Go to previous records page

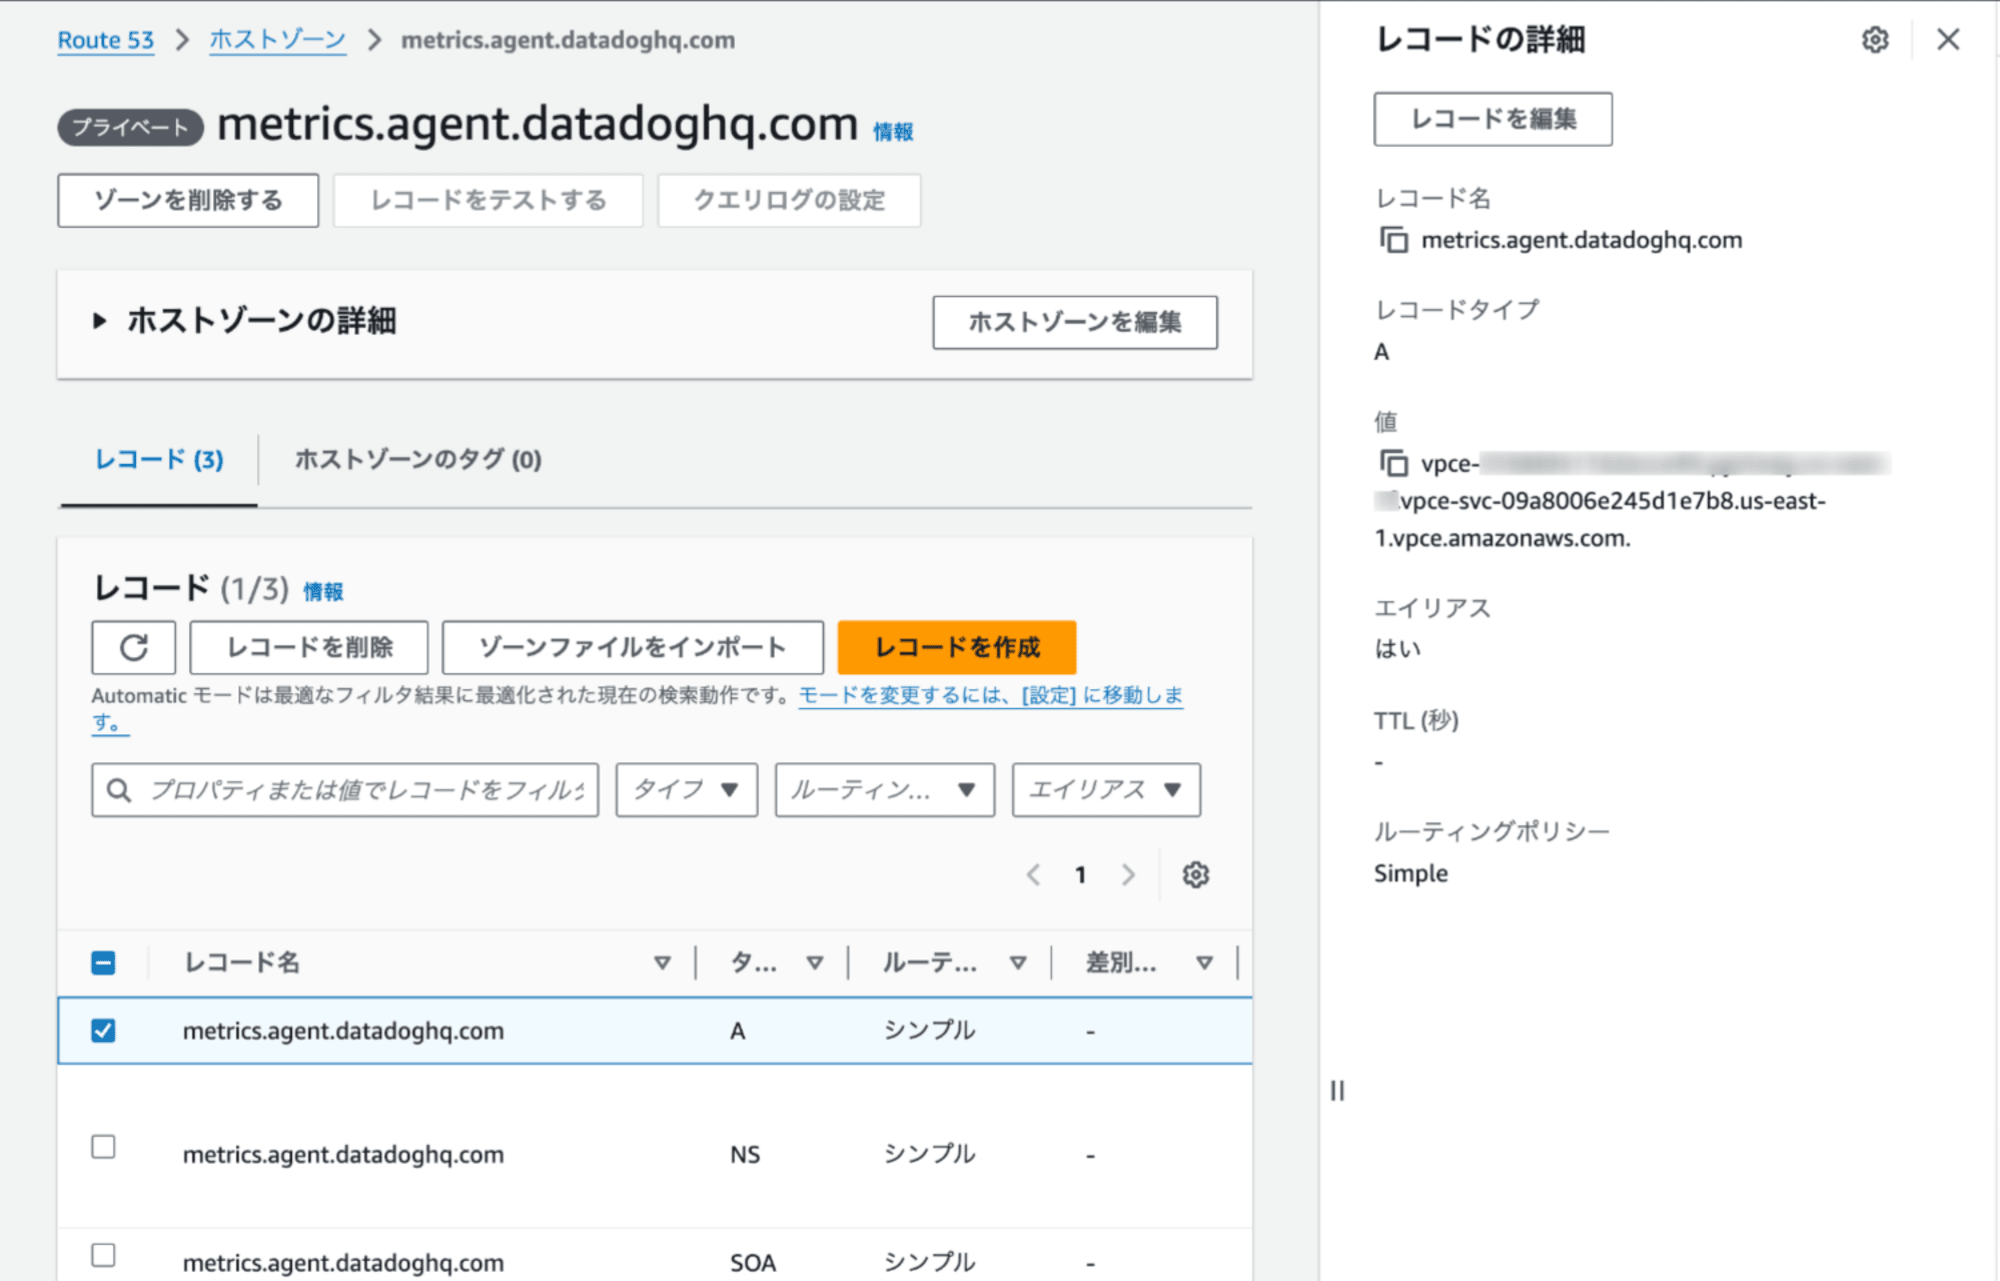1033,875
